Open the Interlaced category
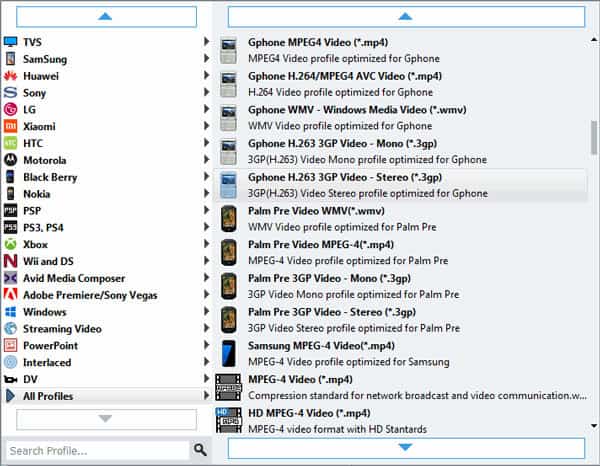This screenshot has height=466, width=600. [106, 362]
